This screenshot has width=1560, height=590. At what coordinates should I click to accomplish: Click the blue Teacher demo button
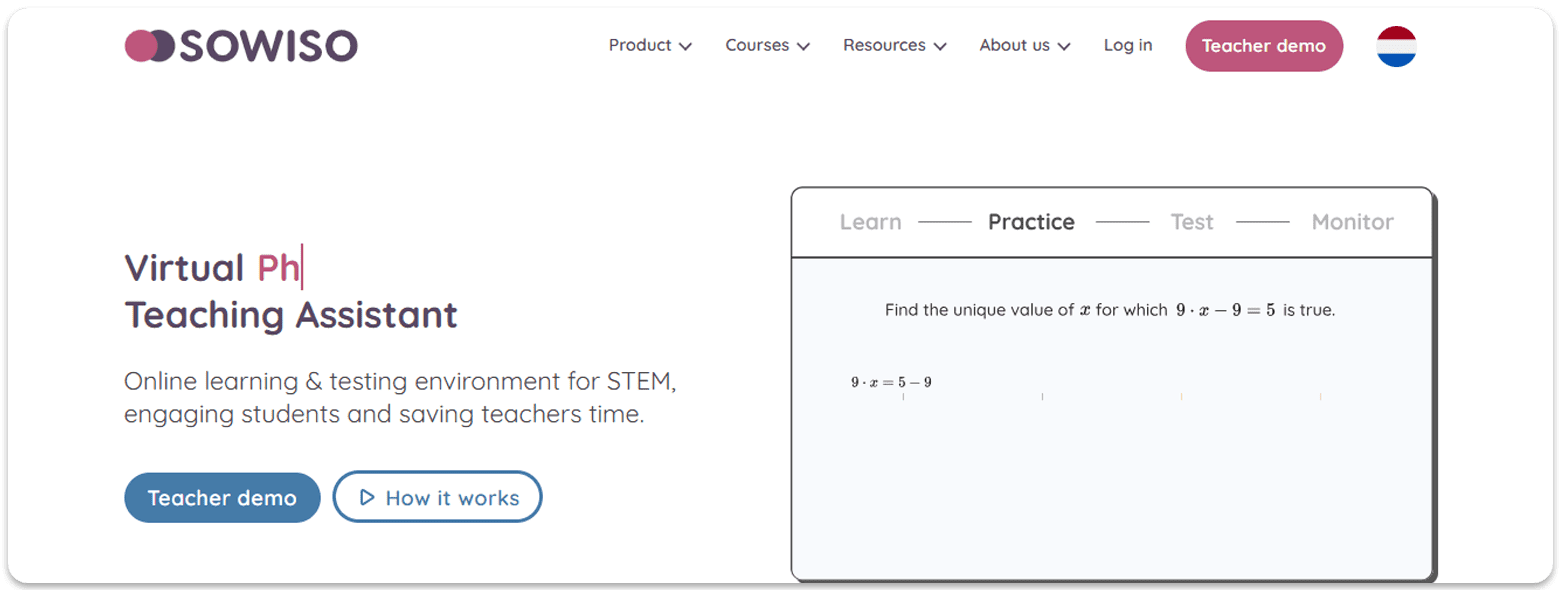click(x=222, y=498)
